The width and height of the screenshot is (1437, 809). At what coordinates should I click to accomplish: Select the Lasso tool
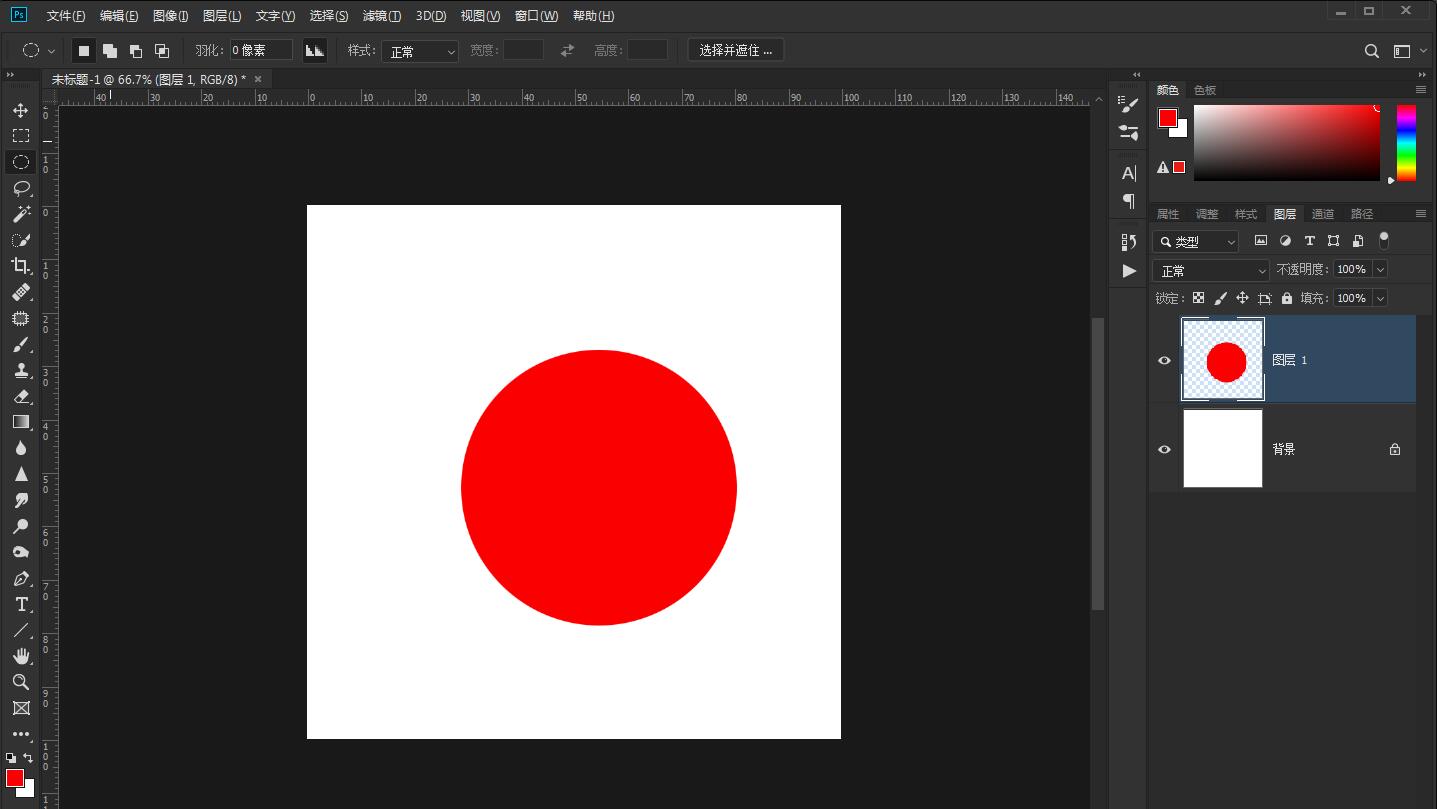[20, 188]
